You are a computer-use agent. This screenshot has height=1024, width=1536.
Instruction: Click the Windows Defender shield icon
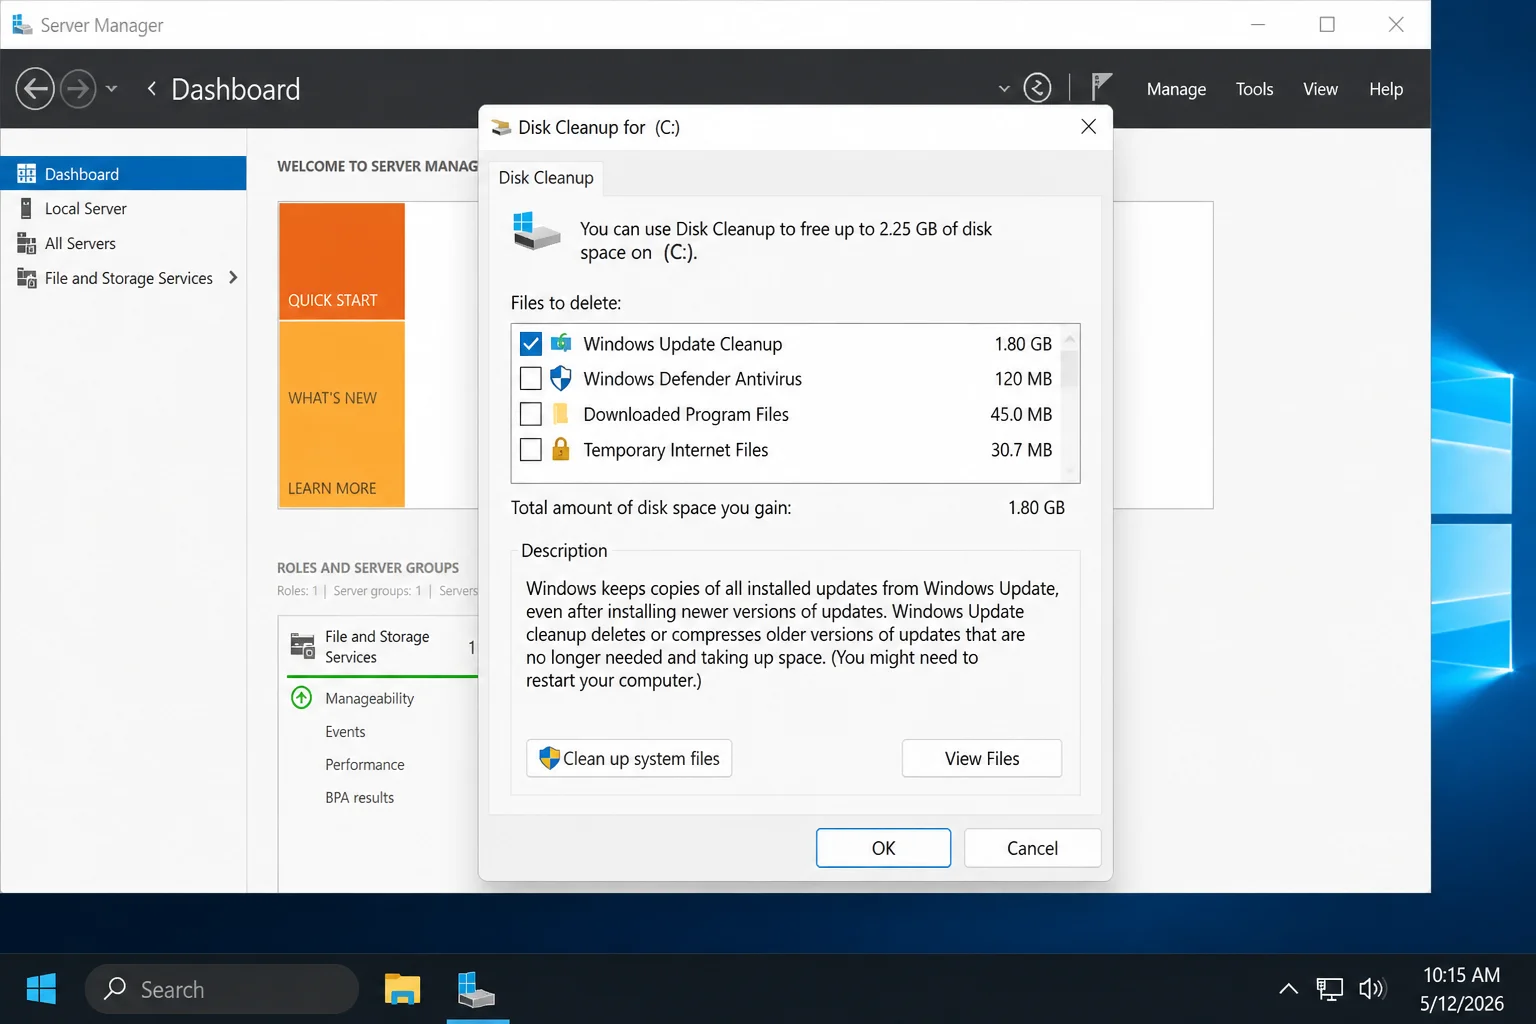click(x=561, y=378)
